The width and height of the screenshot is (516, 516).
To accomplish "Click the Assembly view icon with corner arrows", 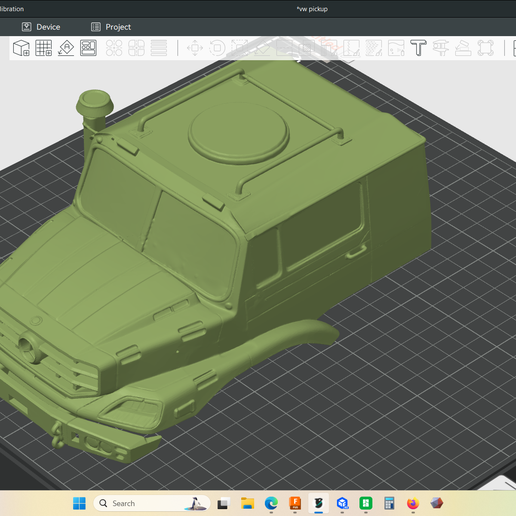I will (x=485, y=48).
